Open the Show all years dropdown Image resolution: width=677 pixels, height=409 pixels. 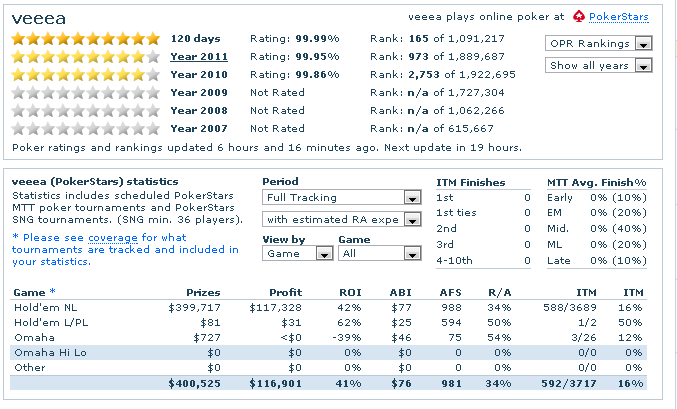598,65
